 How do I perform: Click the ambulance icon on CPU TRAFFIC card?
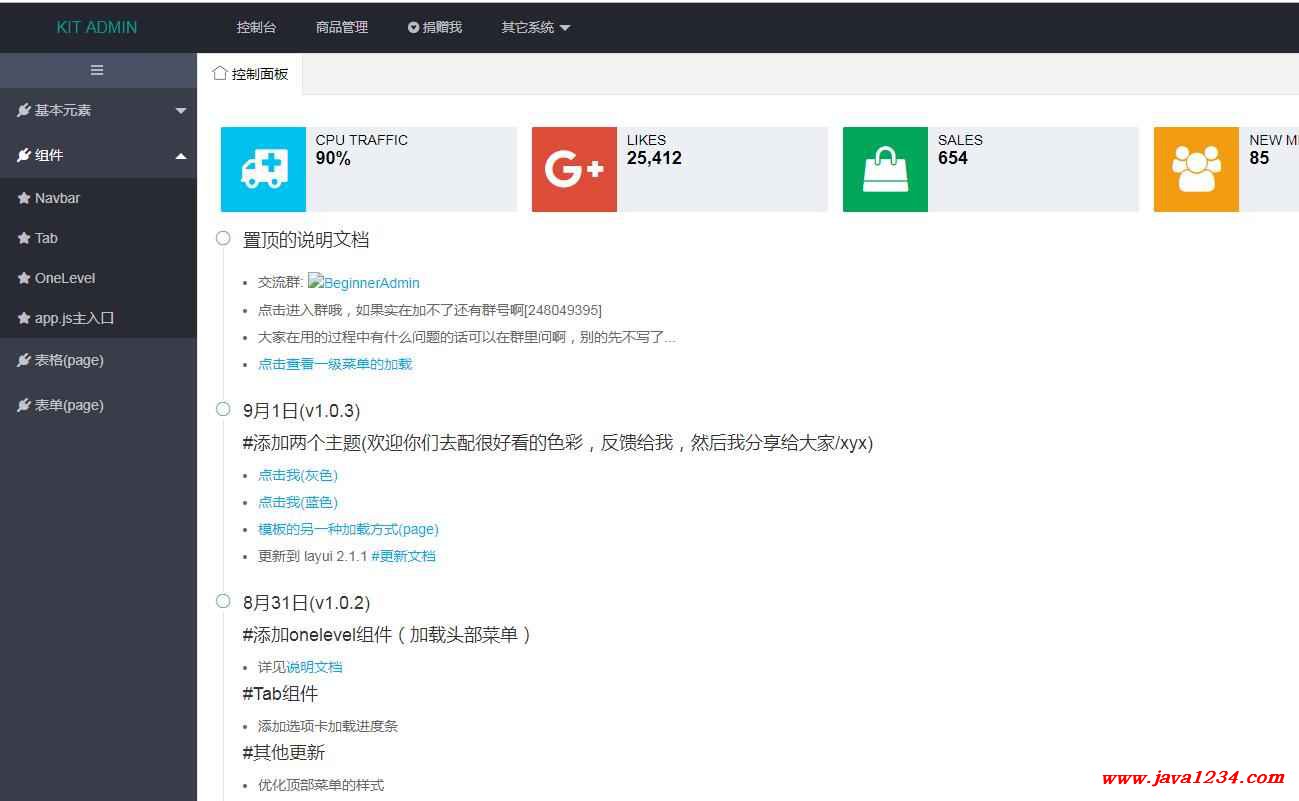264,169
